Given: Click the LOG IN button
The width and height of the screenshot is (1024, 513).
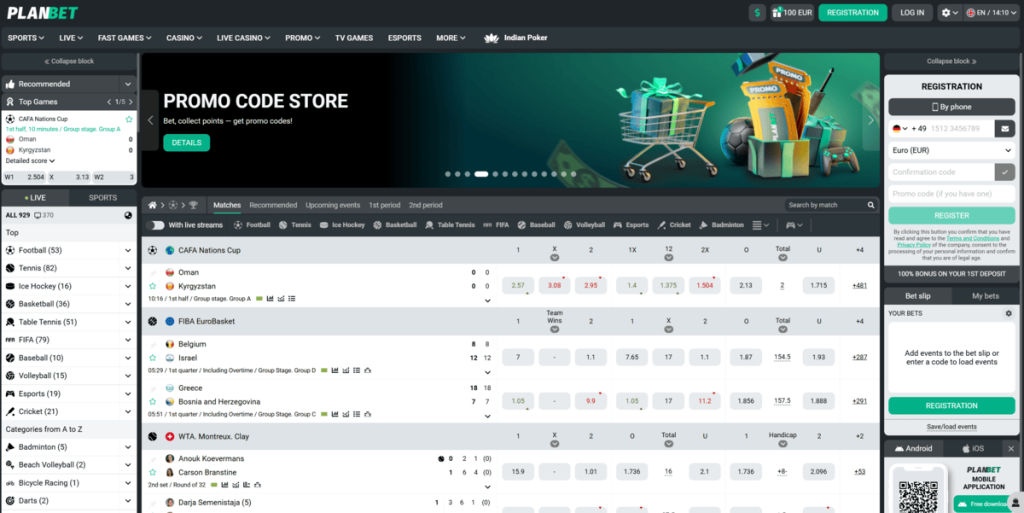Looking at the screenshot, I should (x=912, y=13).
